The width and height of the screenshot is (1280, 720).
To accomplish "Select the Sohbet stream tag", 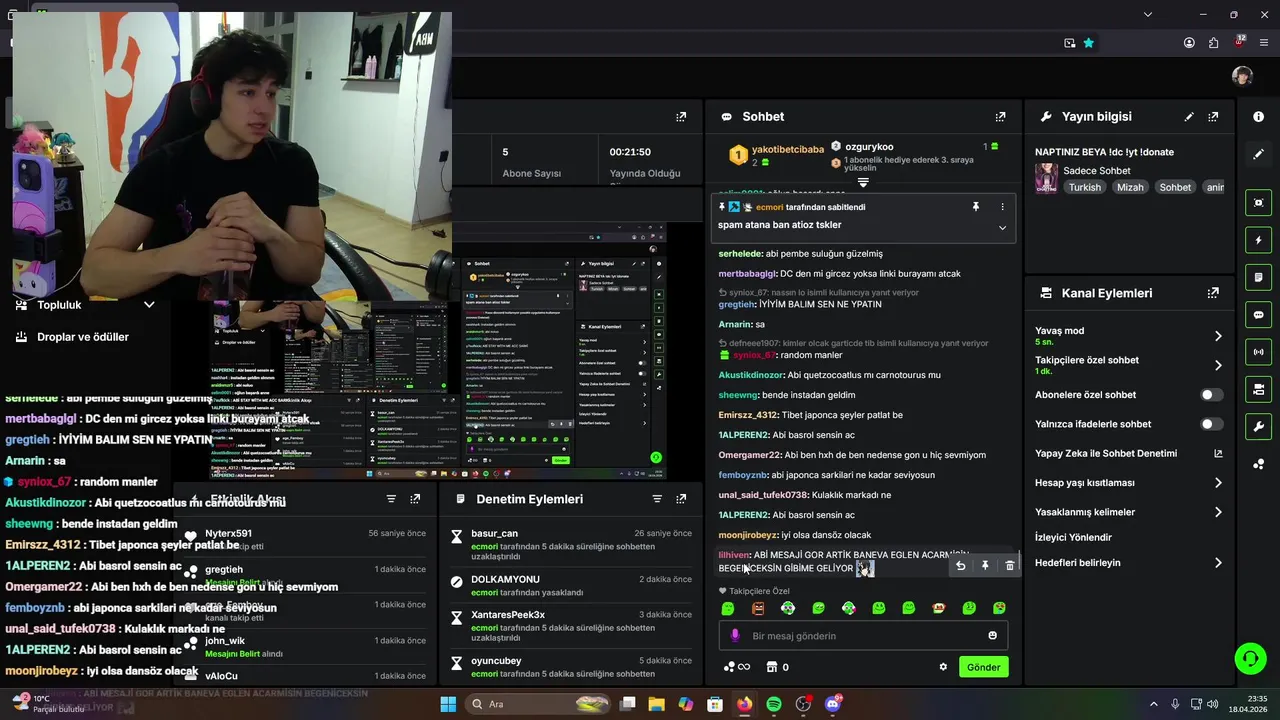I will [x=1175, y=187].
